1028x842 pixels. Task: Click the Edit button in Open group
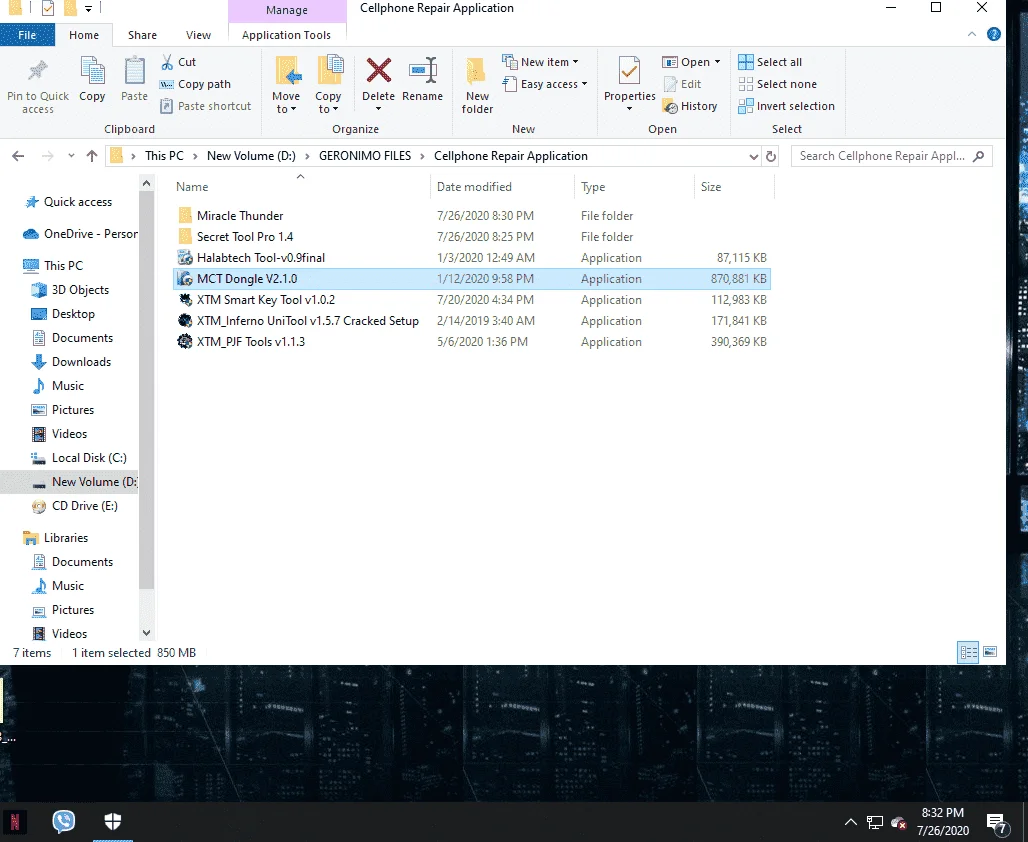pos(682,84)
